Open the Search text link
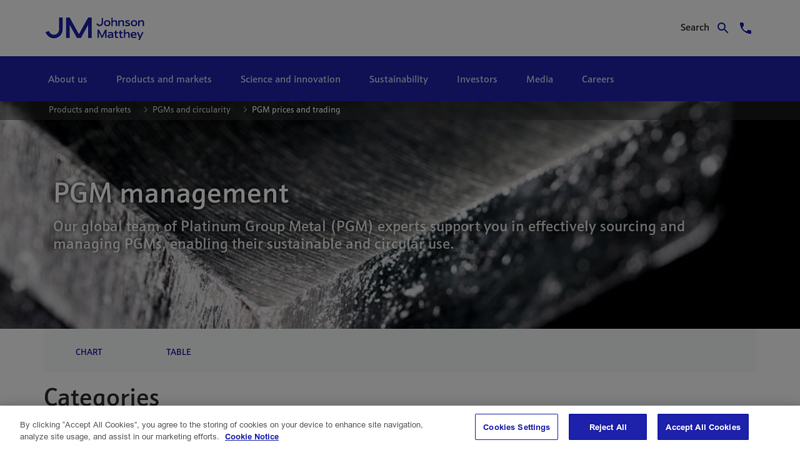 point(694,28)
